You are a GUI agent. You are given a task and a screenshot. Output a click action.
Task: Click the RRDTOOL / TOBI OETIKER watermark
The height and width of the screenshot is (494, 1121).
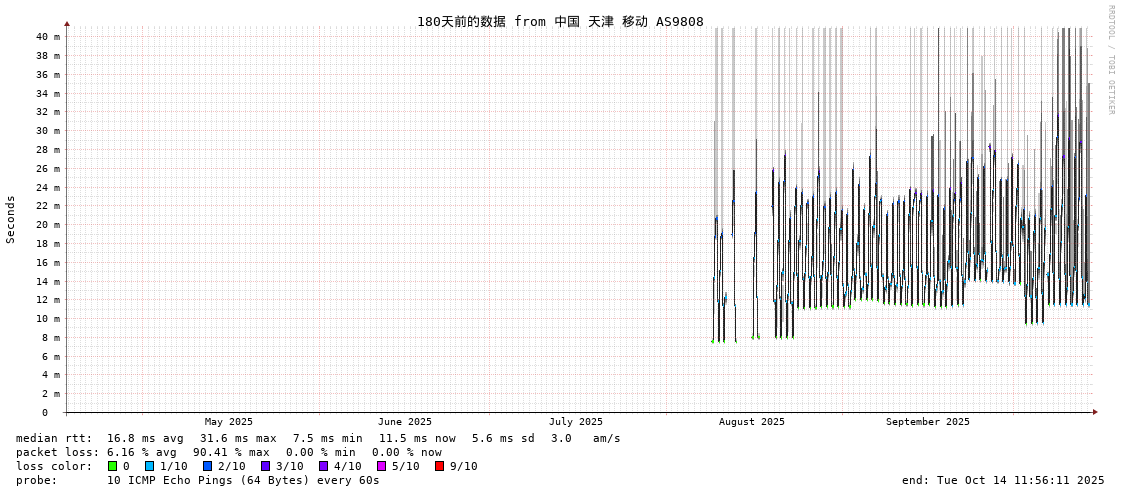pos(1110,60)
